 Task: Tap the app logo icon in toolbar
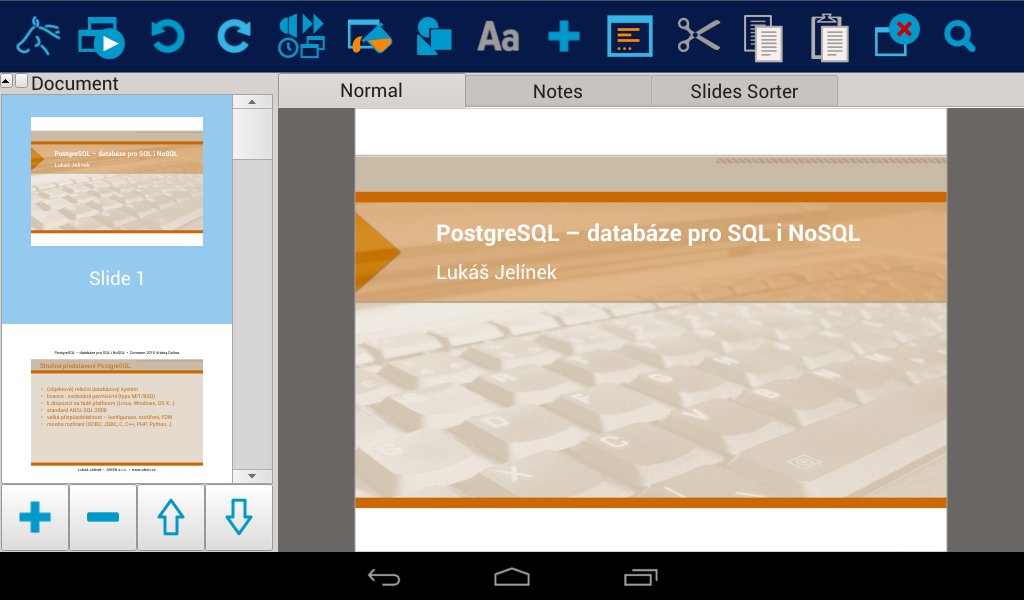pyautogui.click(x=38, y=37)
